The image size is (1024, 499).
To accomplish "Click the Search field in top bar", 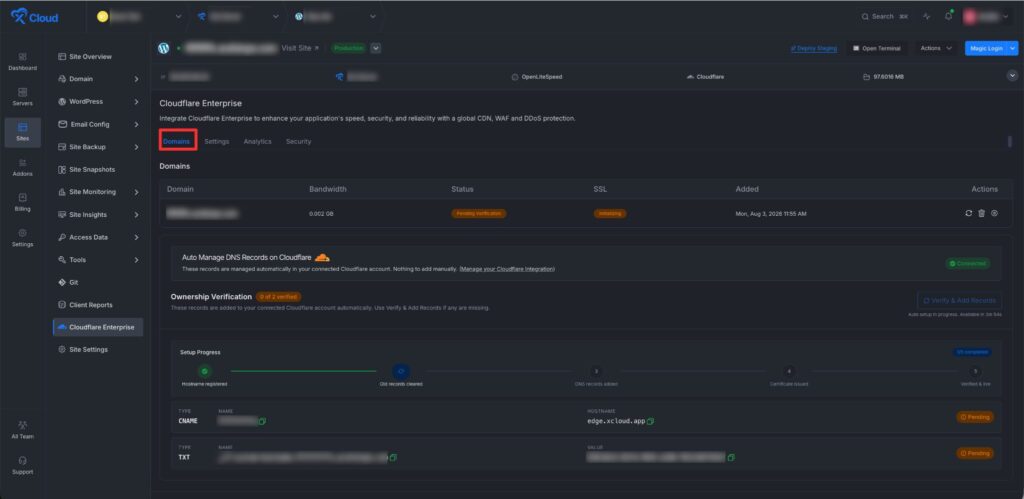I will [x=884, y=16].
